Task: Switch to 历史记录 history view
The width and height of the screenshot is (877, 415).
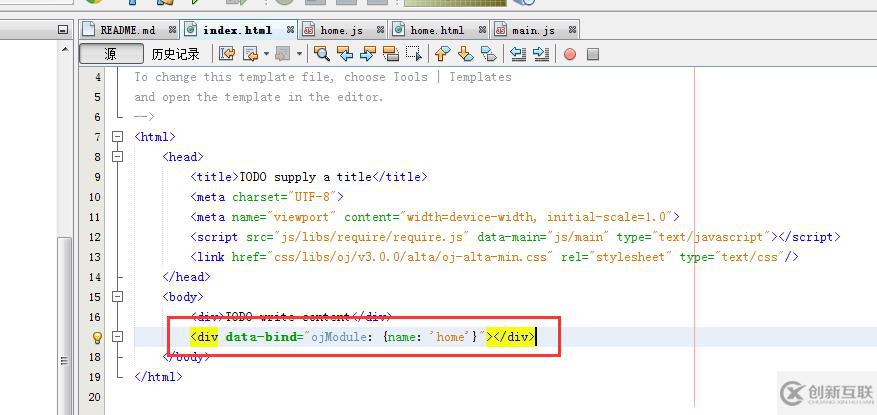Action: pyautogui.click(x=175, y=54)
